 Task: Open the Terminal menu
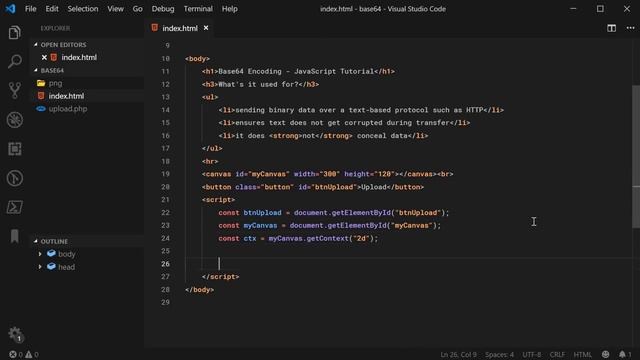tap(198, 9)
